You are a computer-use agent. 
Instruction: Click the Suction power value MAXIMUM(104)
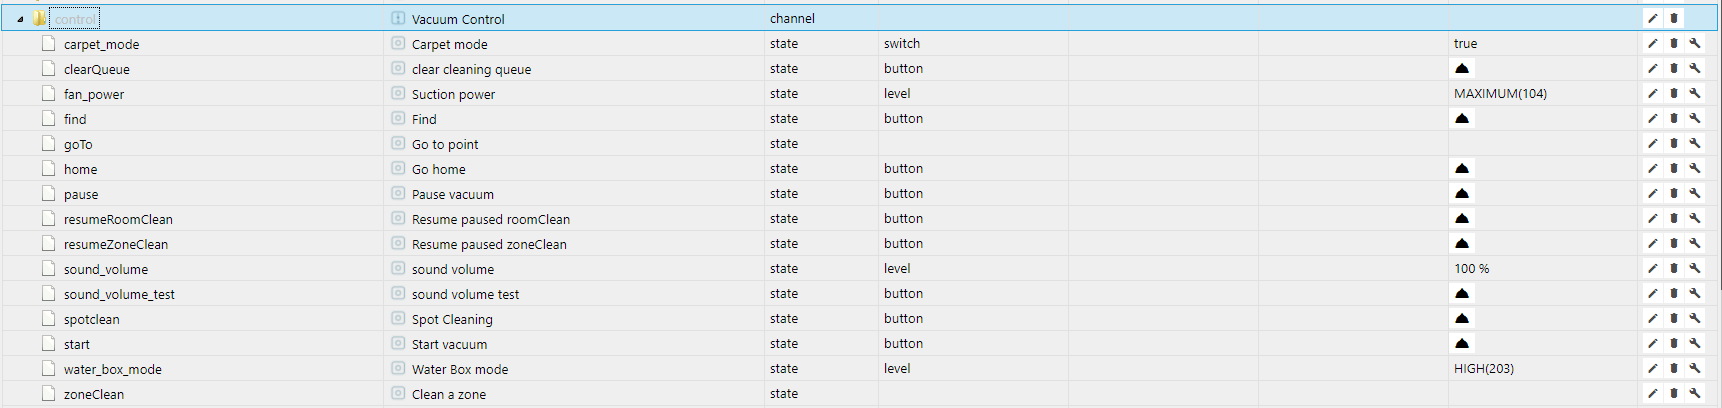1500,93
